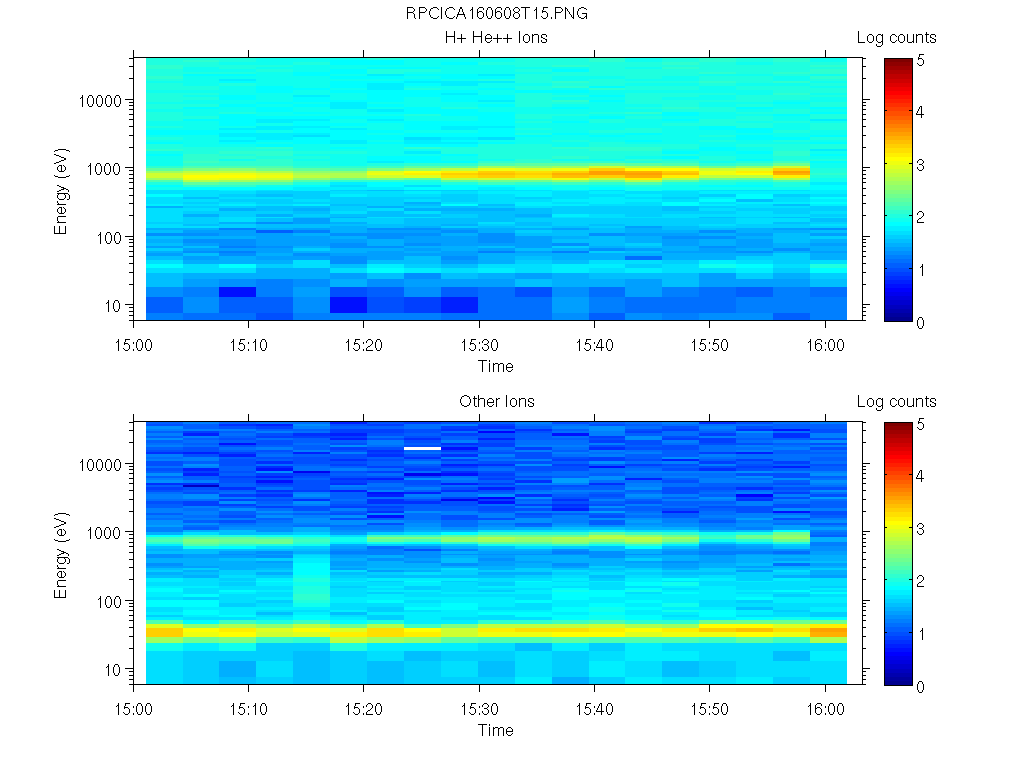Click 16:00 tick label of Other Ions plot

(825, 709)
